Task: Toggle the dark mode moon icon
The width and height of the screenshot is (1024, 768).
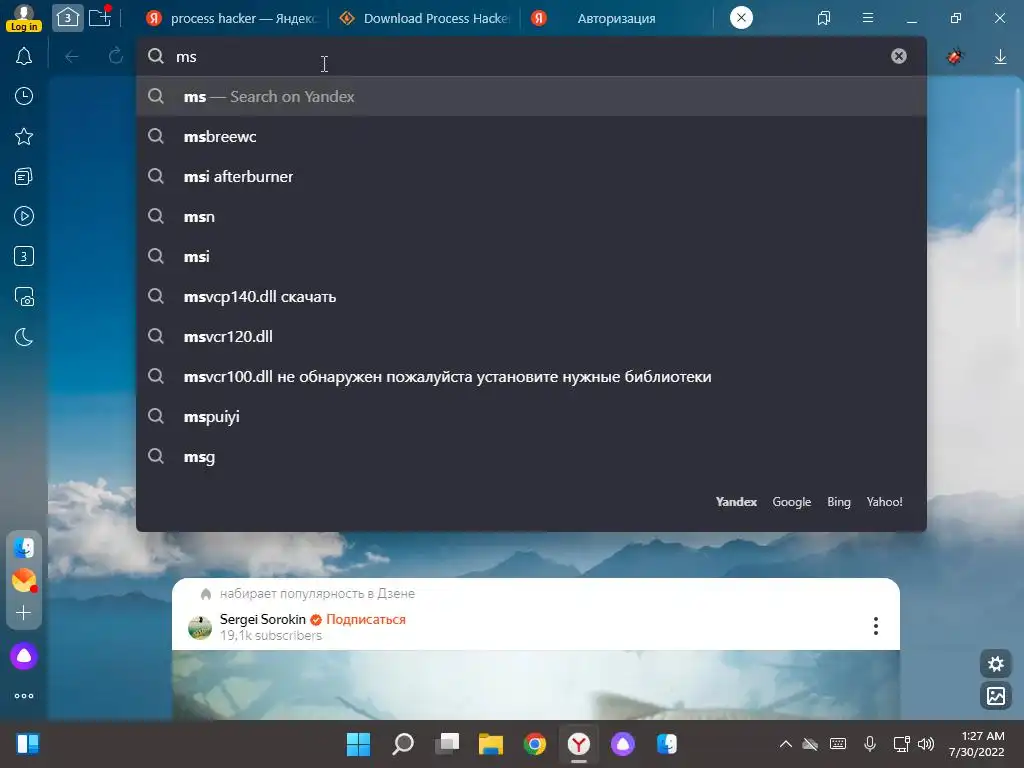Action: 24,337
